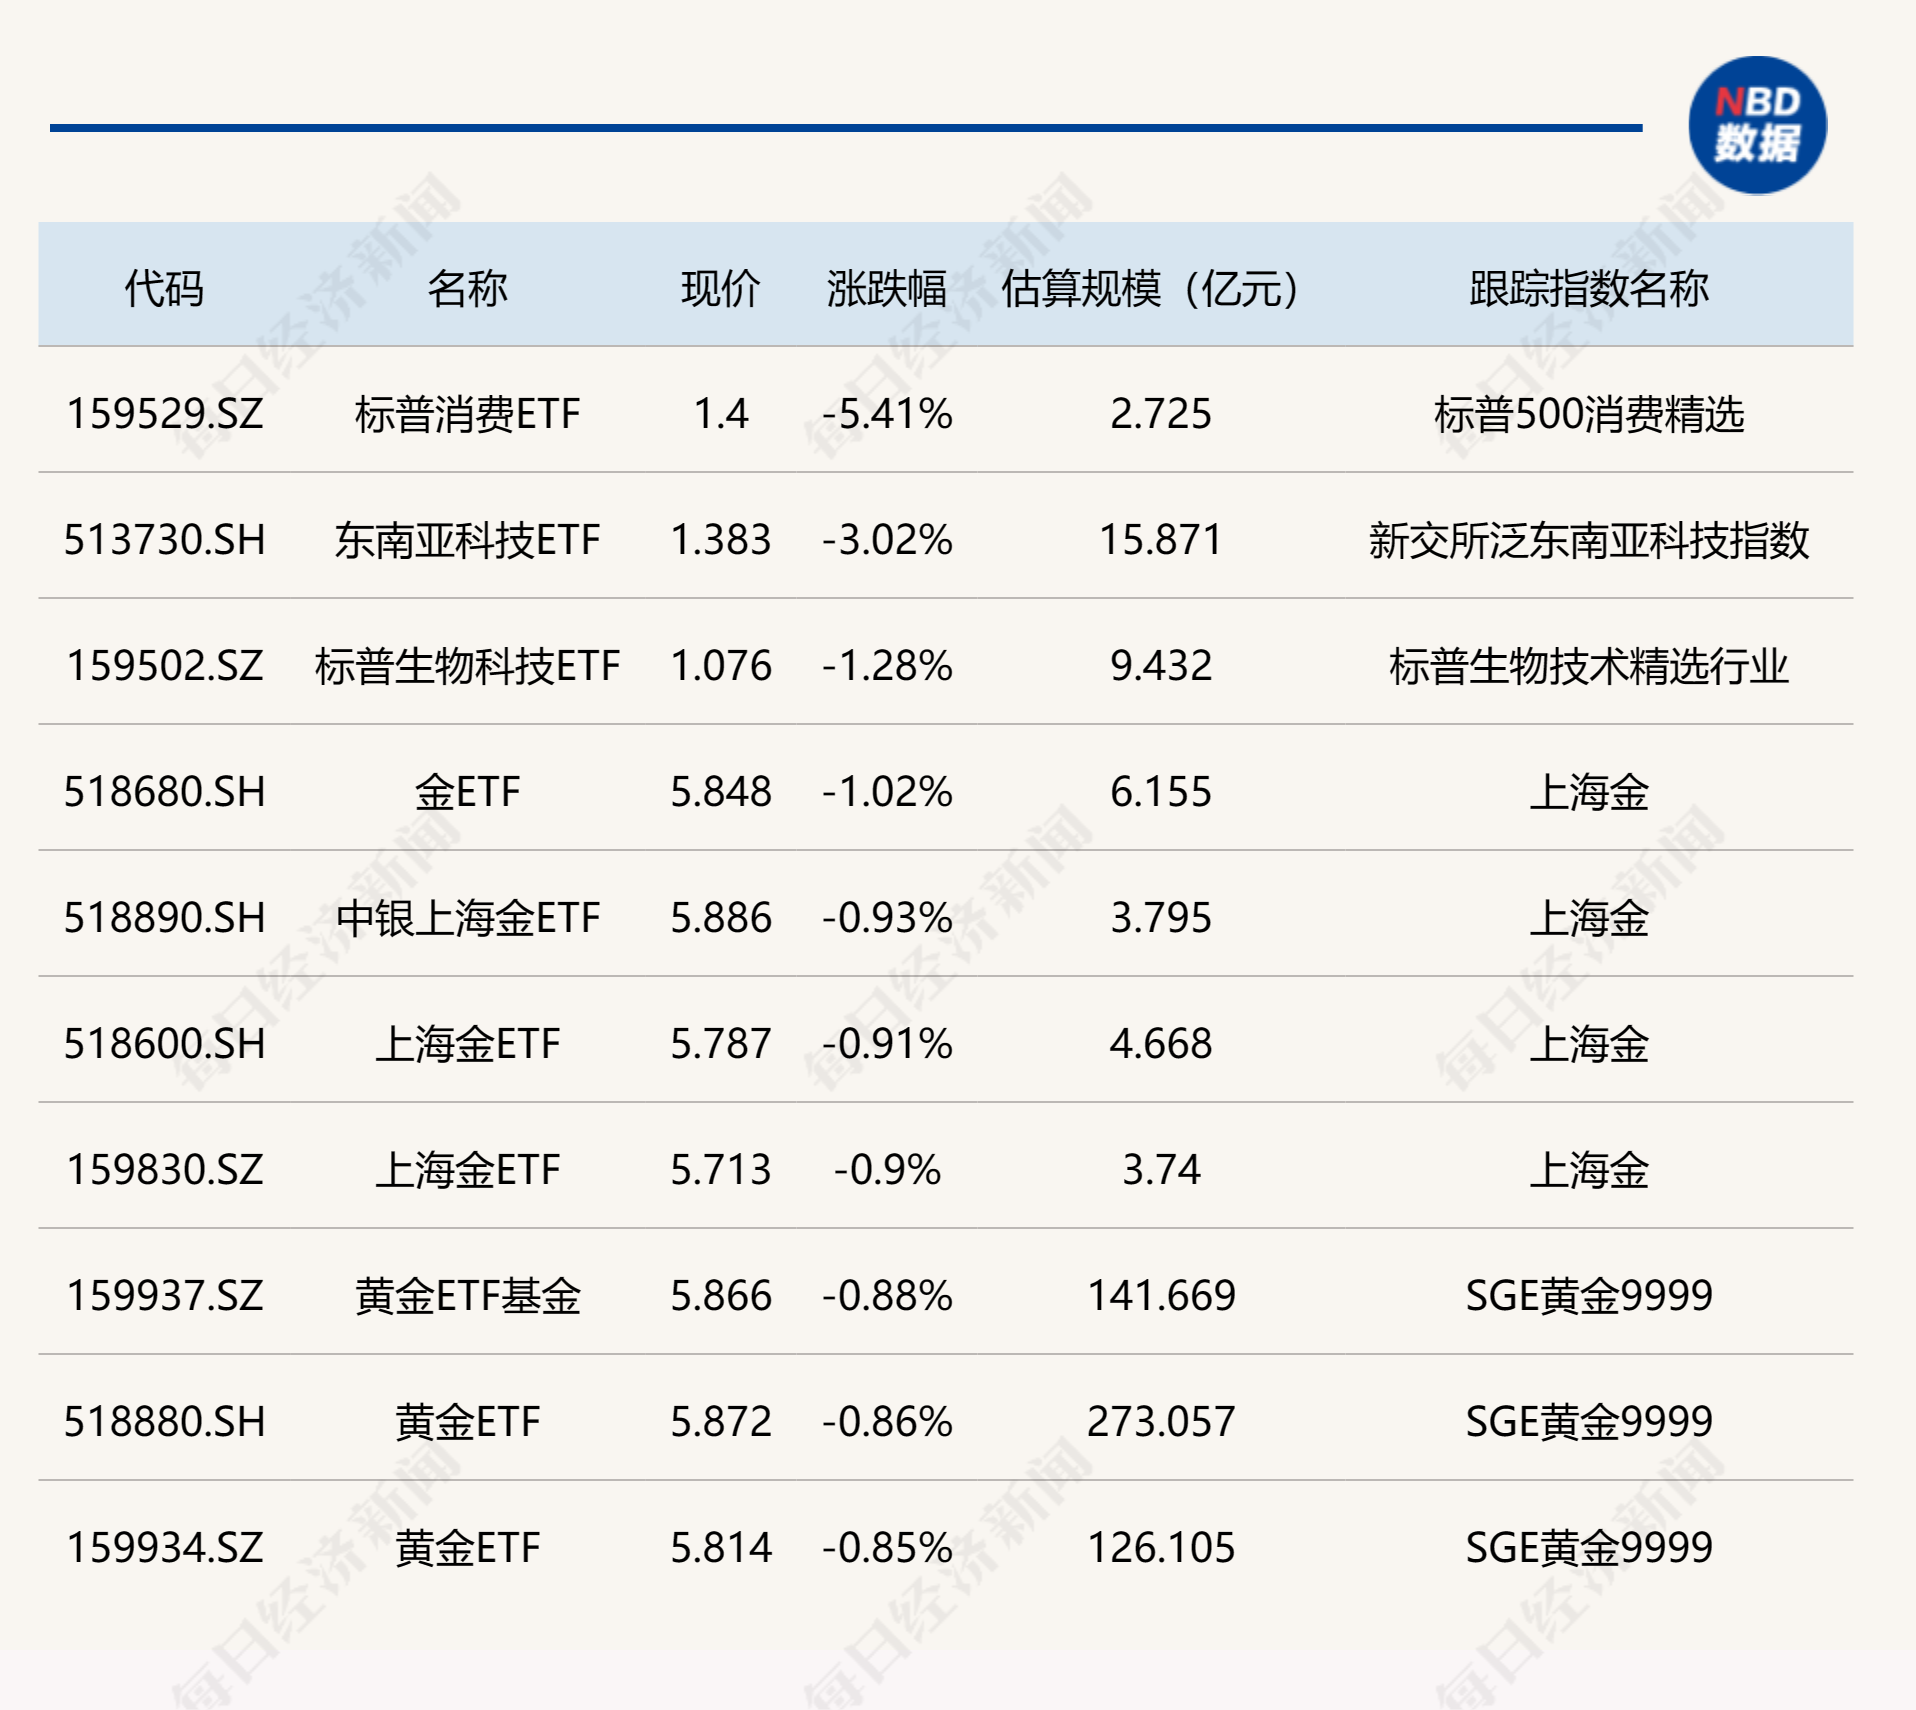This screenshot has height=1710, width=1916.
Task: Click price value 5.866
Action: point(720,1296)
